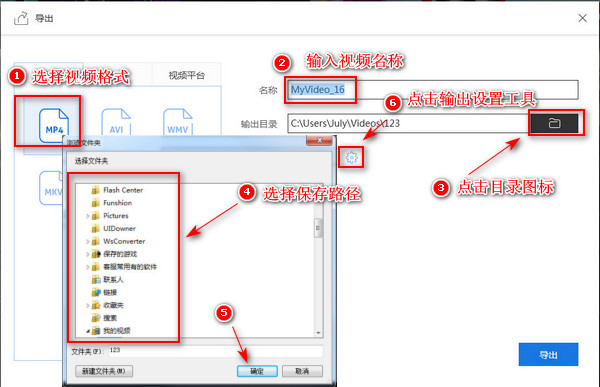Expand the Pictures folder node
Viewport: 600px width, 387px height.
87,216
